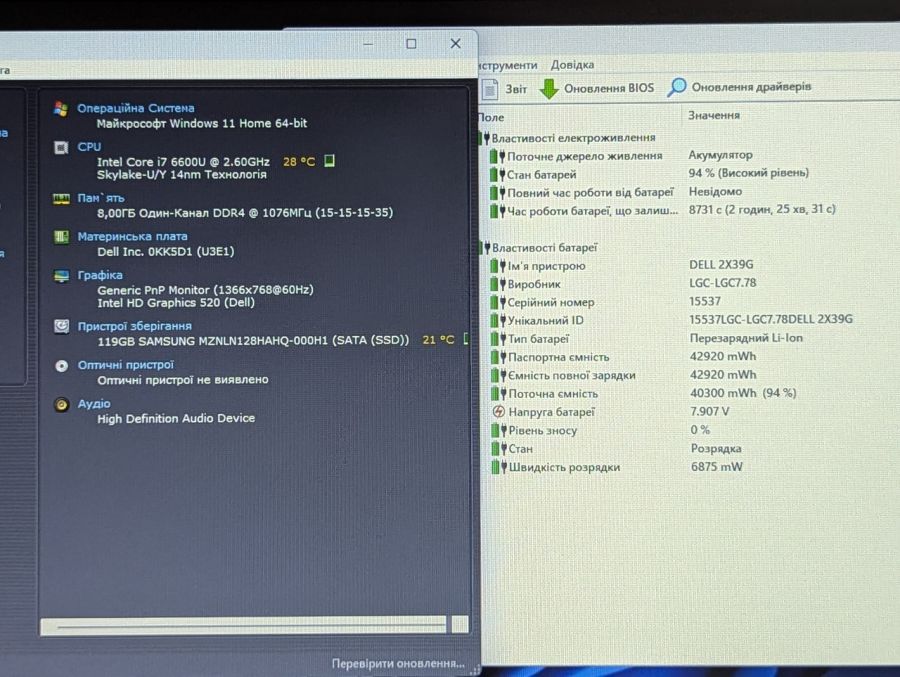Click the Speccy scrollbar end button
900x677 pixels.
[460, 625]
